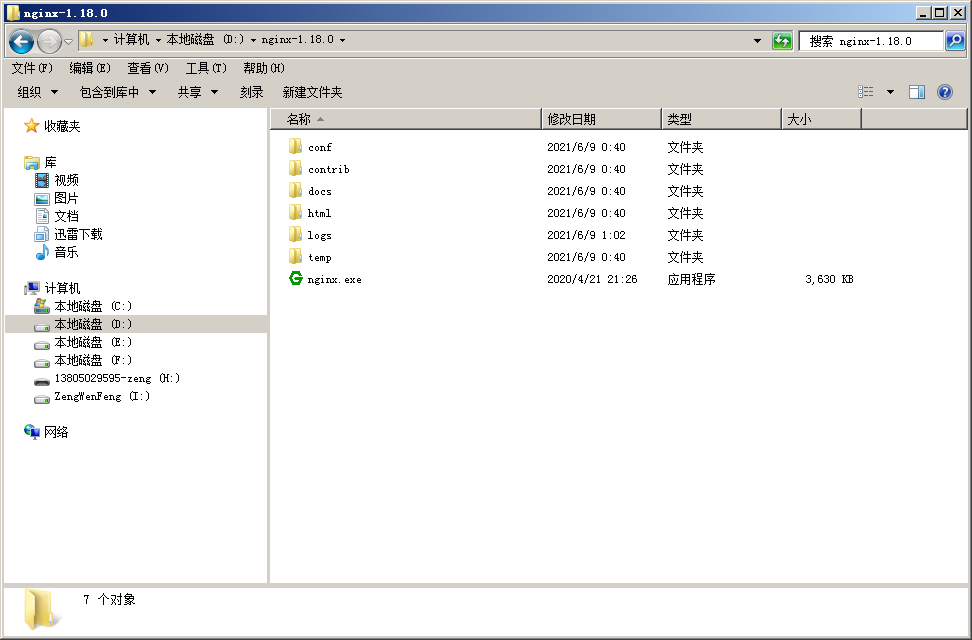Click the Forward navigation arrow

tap(49, 42)
